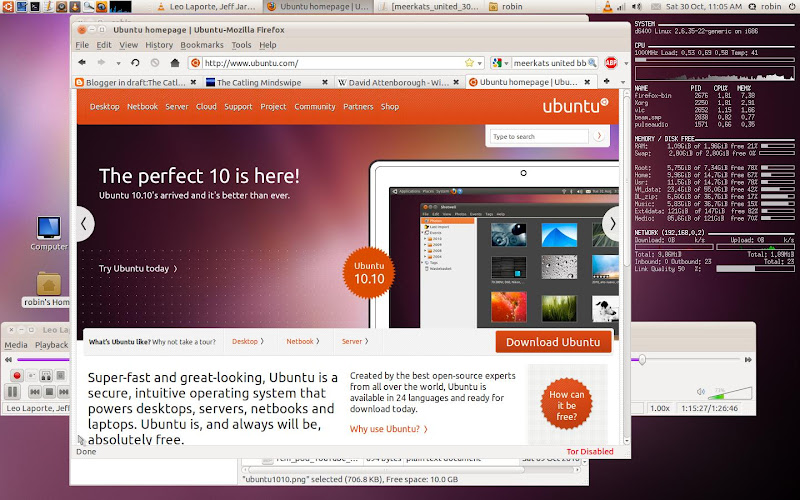Click the Server tour link below banner

(355, 341)
